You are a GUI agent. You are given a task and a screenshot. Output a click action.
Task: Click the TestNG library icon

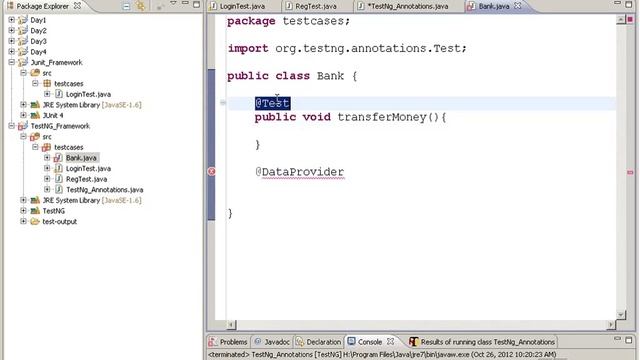point(35,211)
